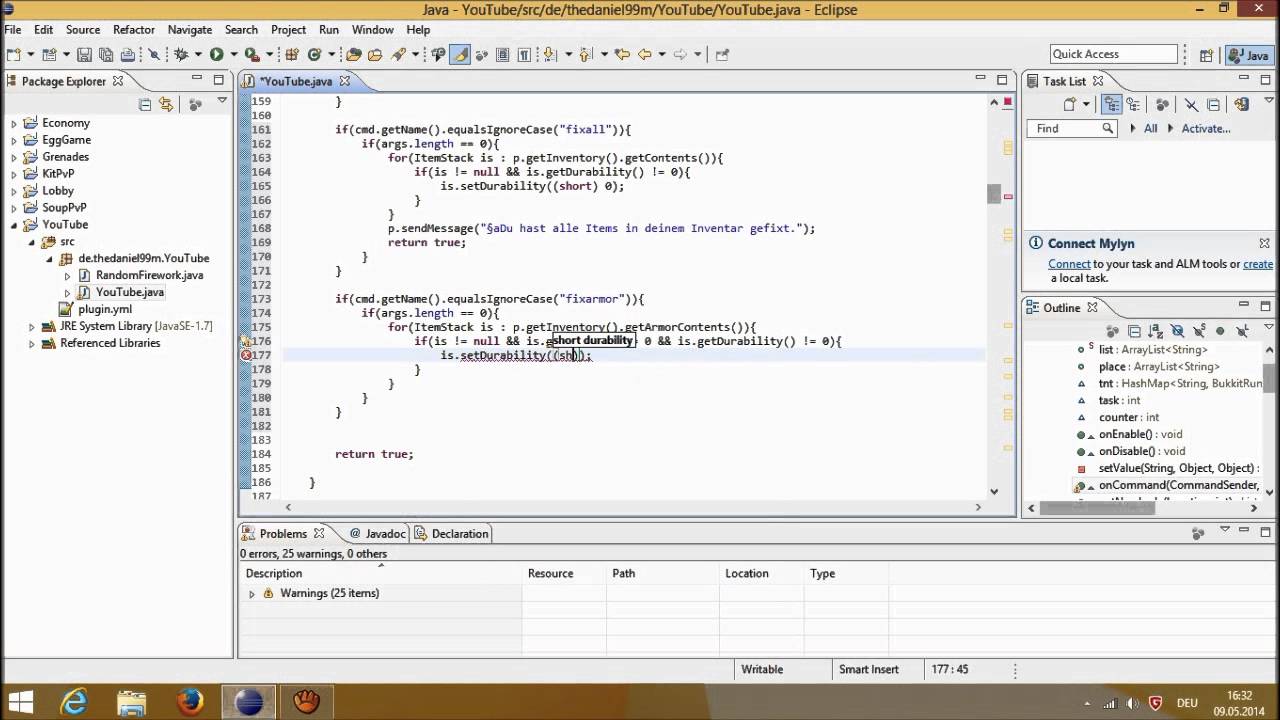Click Collapse All icon in Outline
The height and width of the screenshot is (720, 1280).
coord(1134,331)
